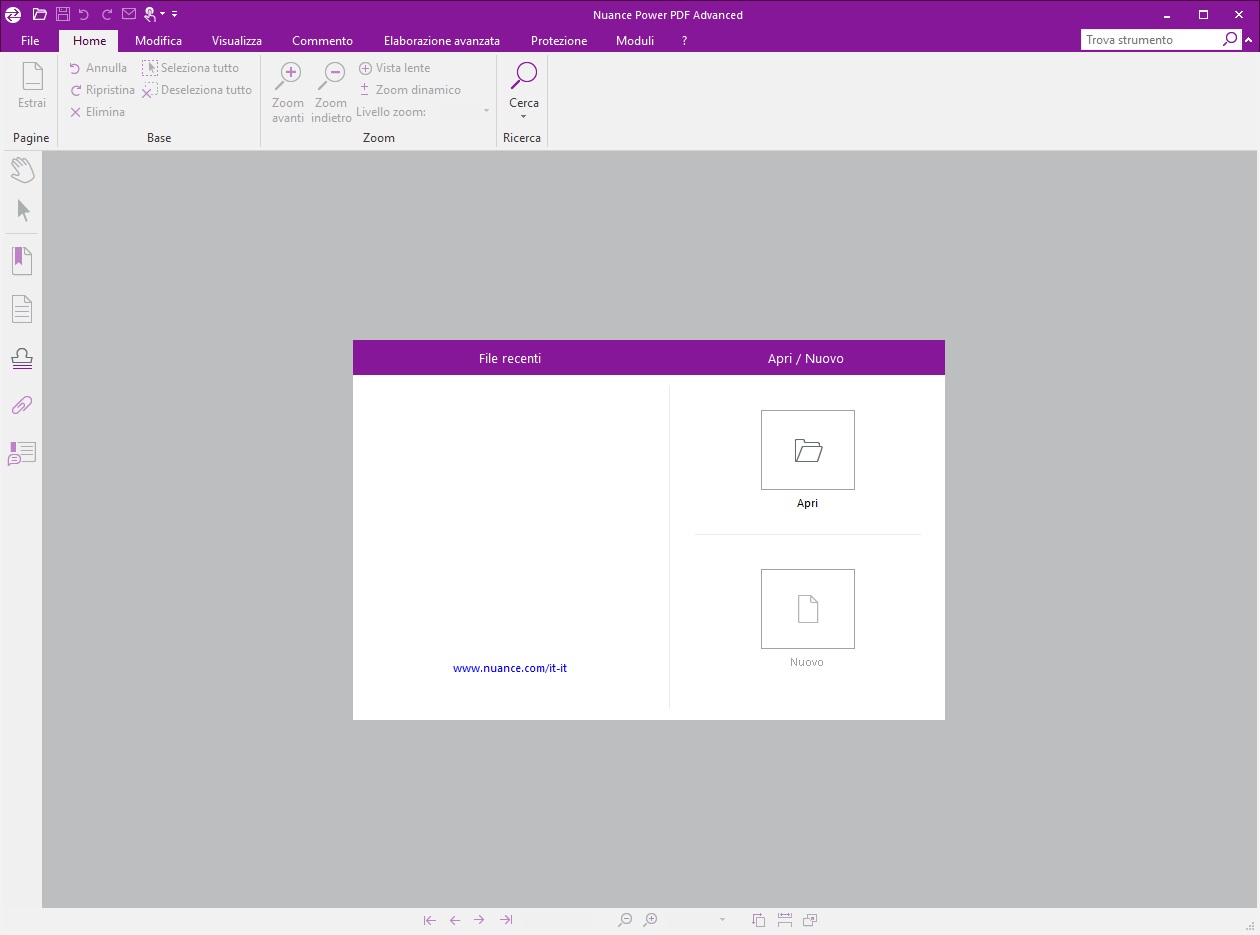Choose the arrow Select tool in sidebar
The width and height of the screenshot is (1260, 935).
[24, 211]
